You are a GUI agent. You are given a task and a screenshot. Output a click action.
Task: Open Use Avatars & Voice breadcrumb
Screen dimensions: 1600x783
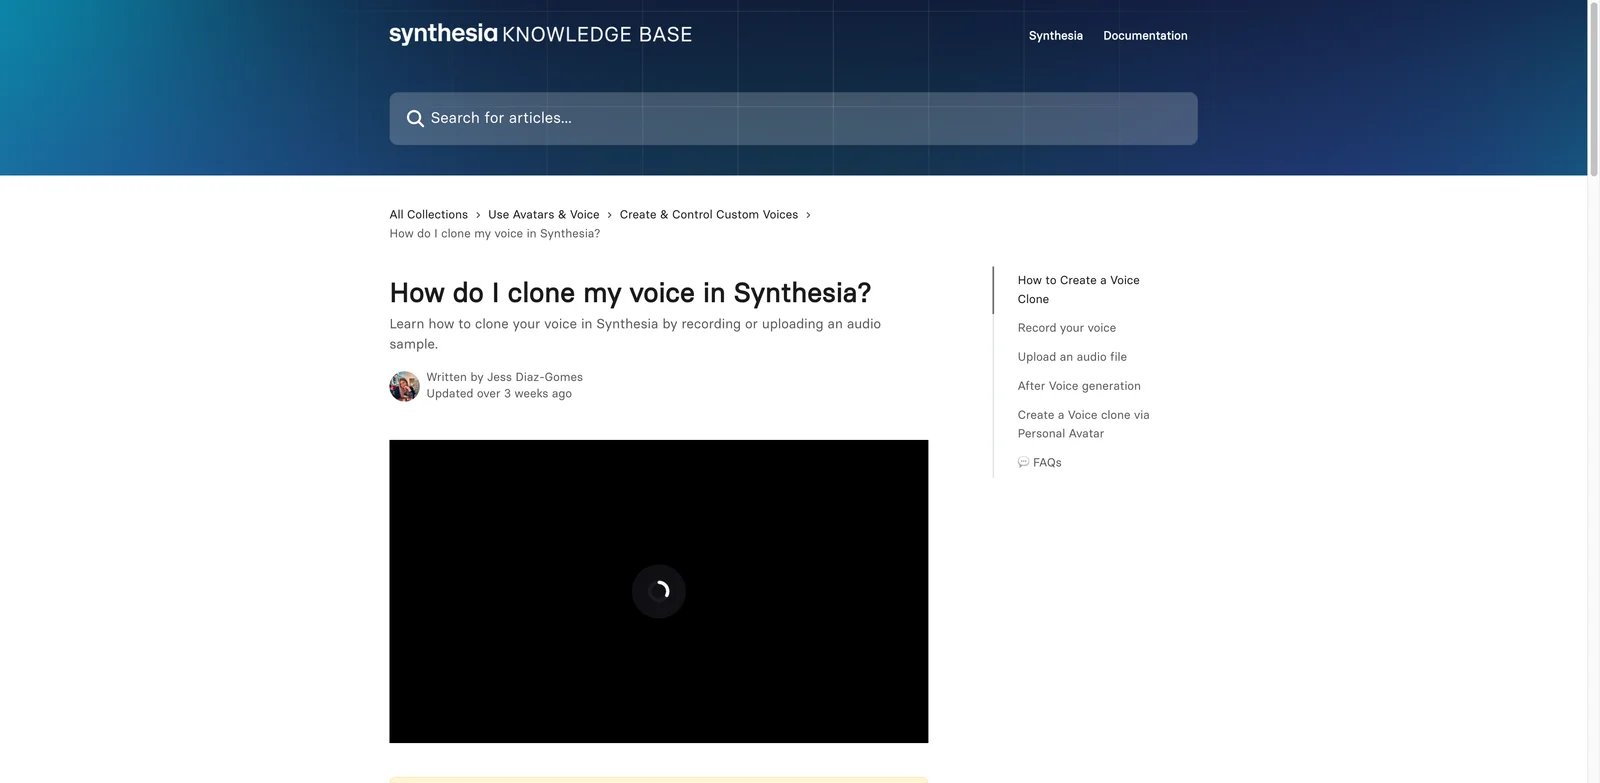(543, 214)
